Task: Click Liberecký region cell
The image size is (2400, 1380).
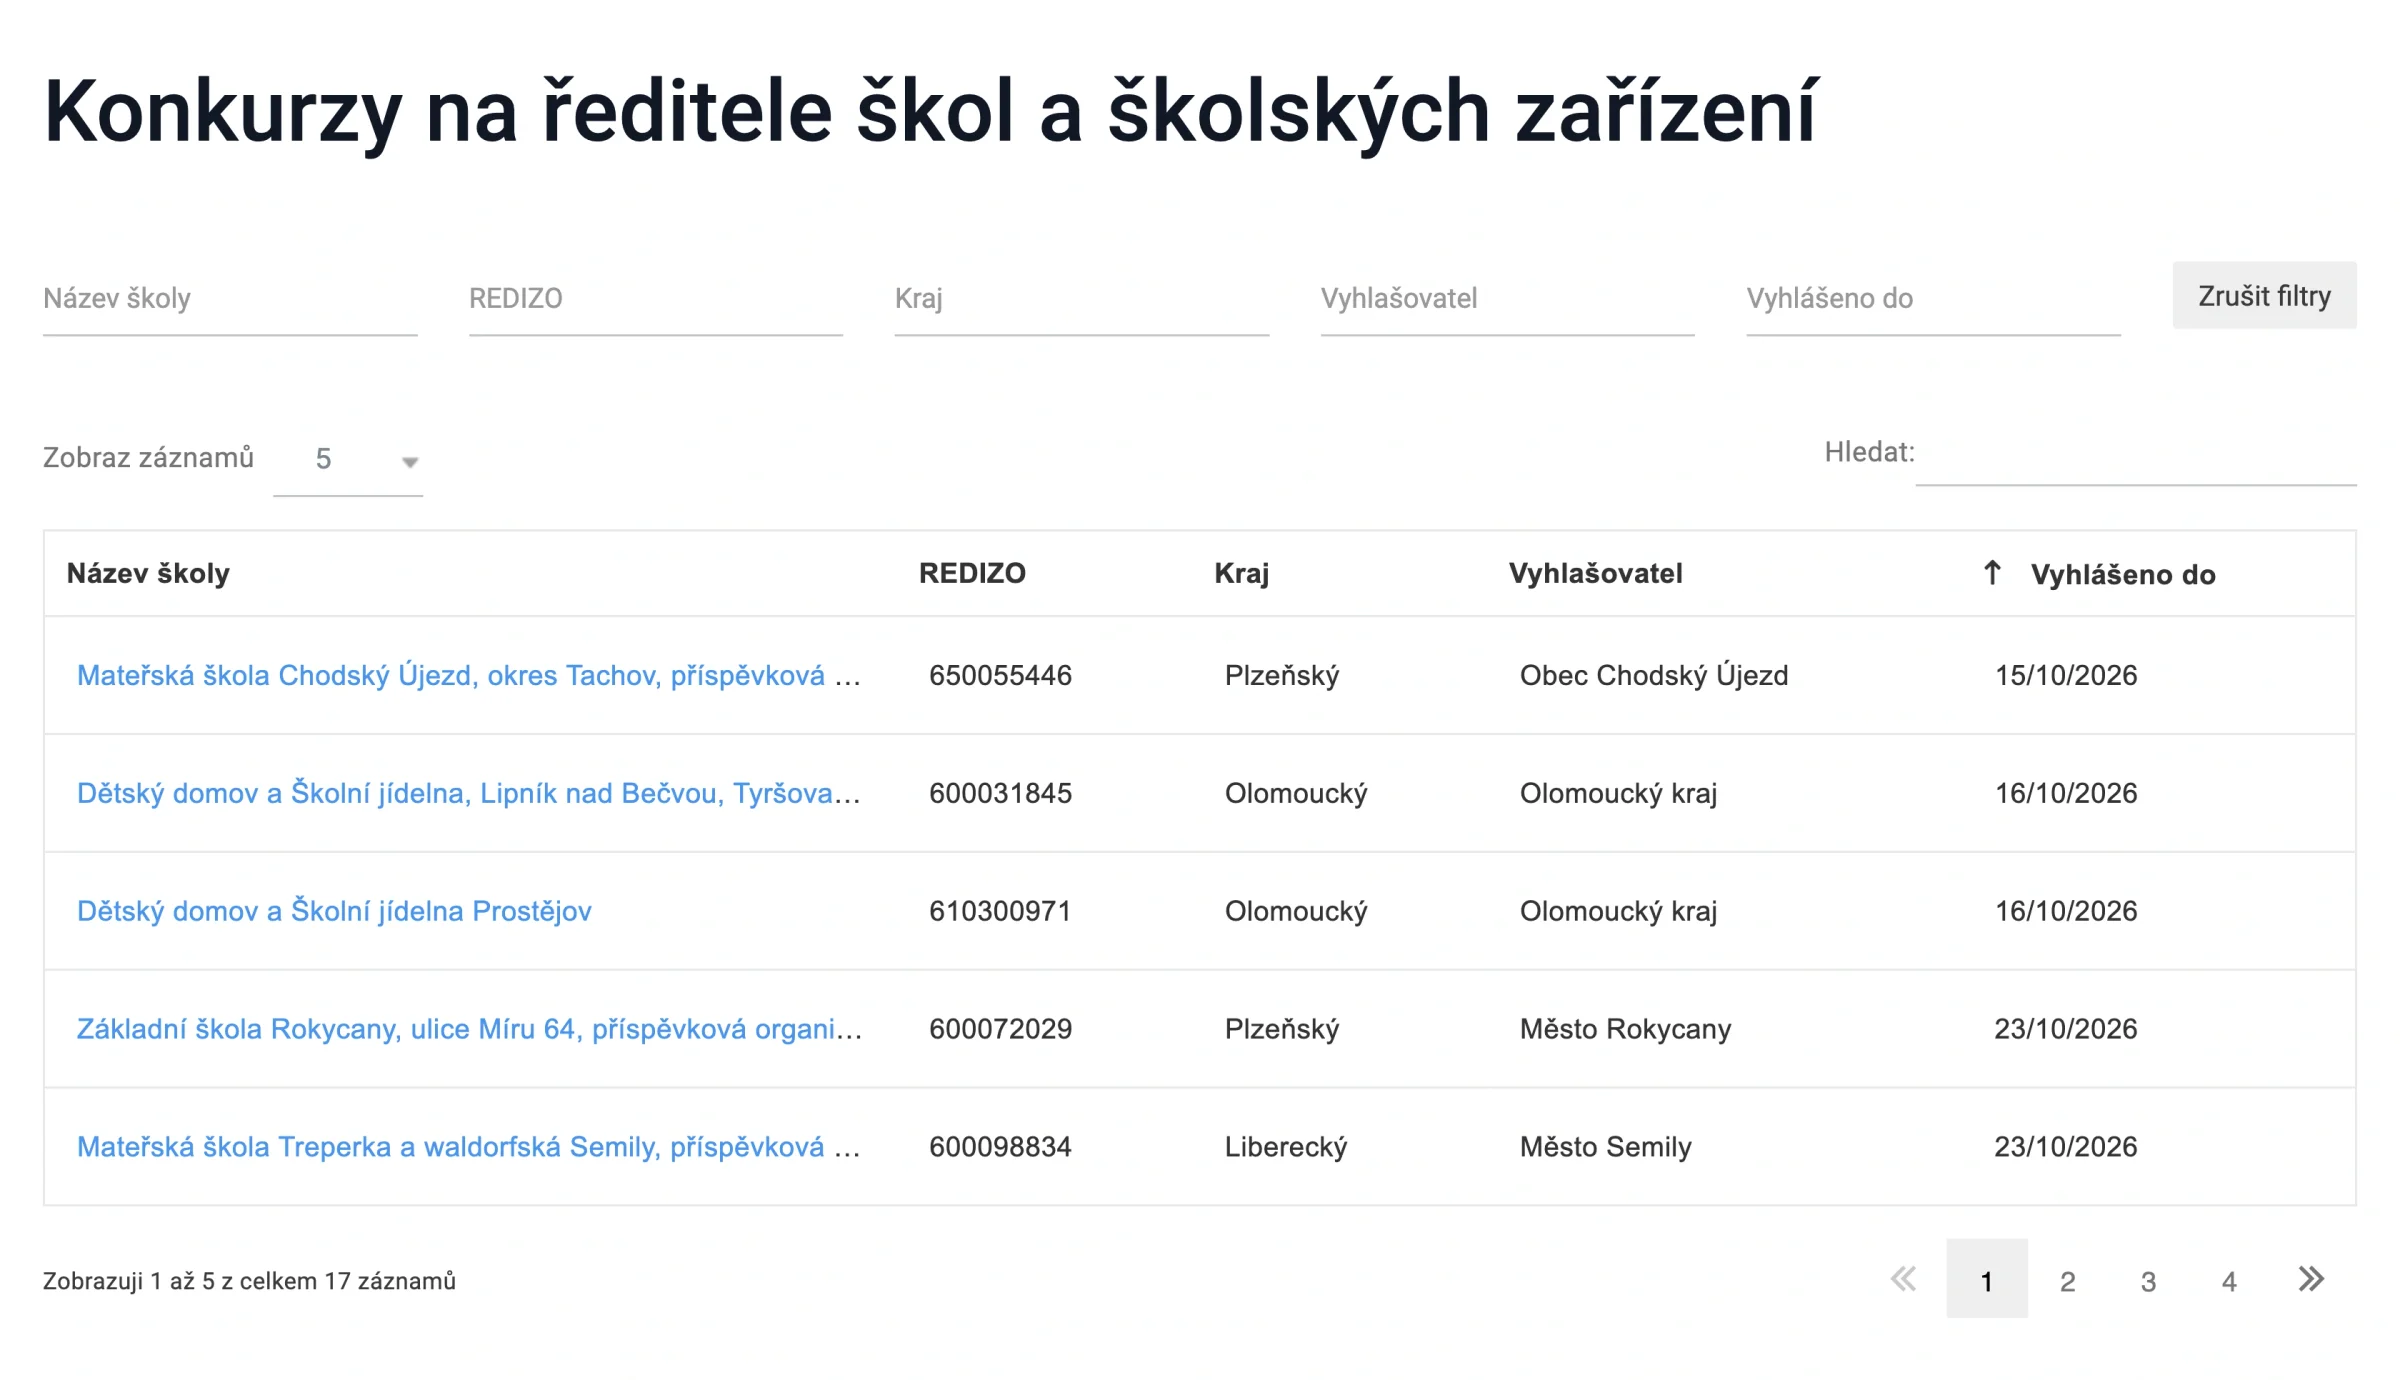Action: pos(1286,1148)
